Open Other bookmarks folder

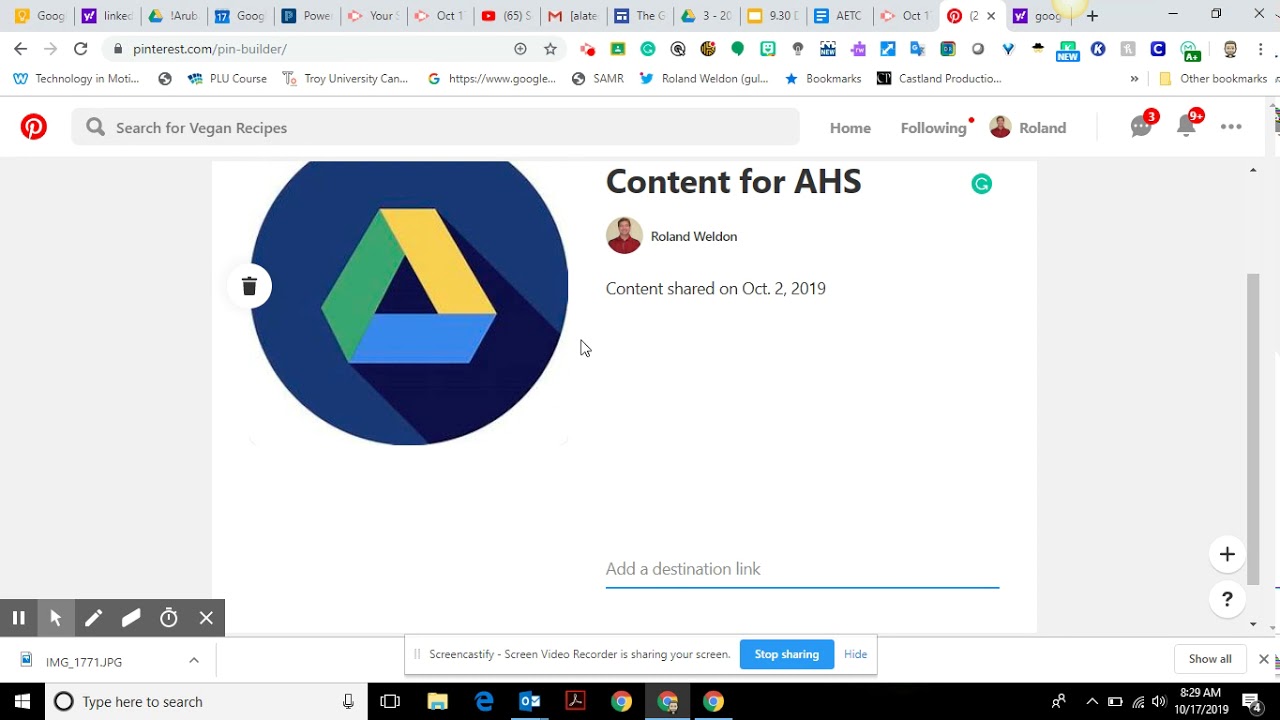[1212, 79]
